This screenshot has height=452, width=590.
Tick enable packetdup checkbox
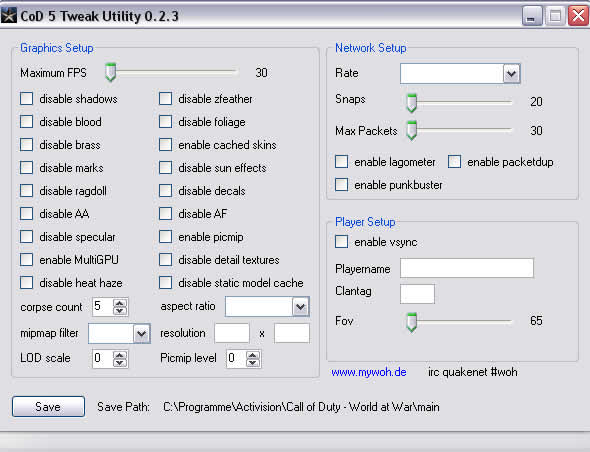[454, 161]
